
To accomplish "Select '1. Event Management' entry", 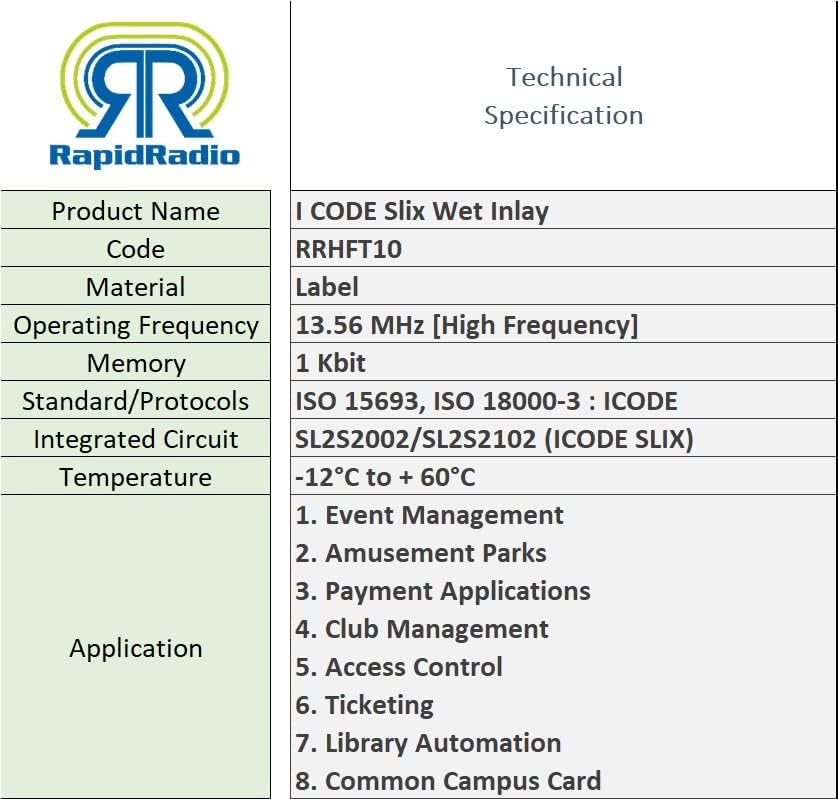I will point(429,515).
